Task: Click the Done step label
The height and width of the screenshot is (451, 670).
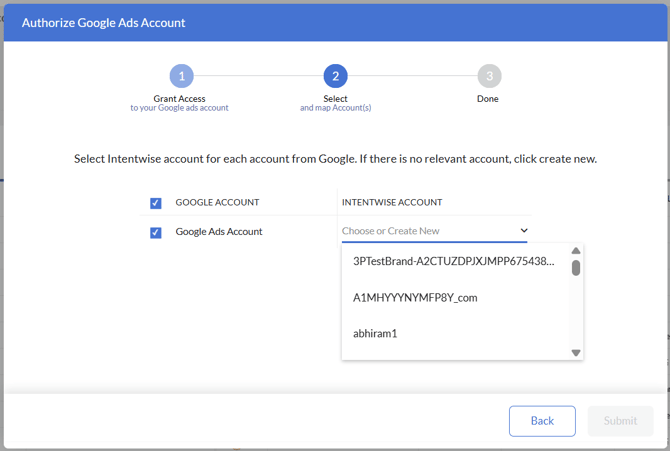Action: (x=488, y=99)
